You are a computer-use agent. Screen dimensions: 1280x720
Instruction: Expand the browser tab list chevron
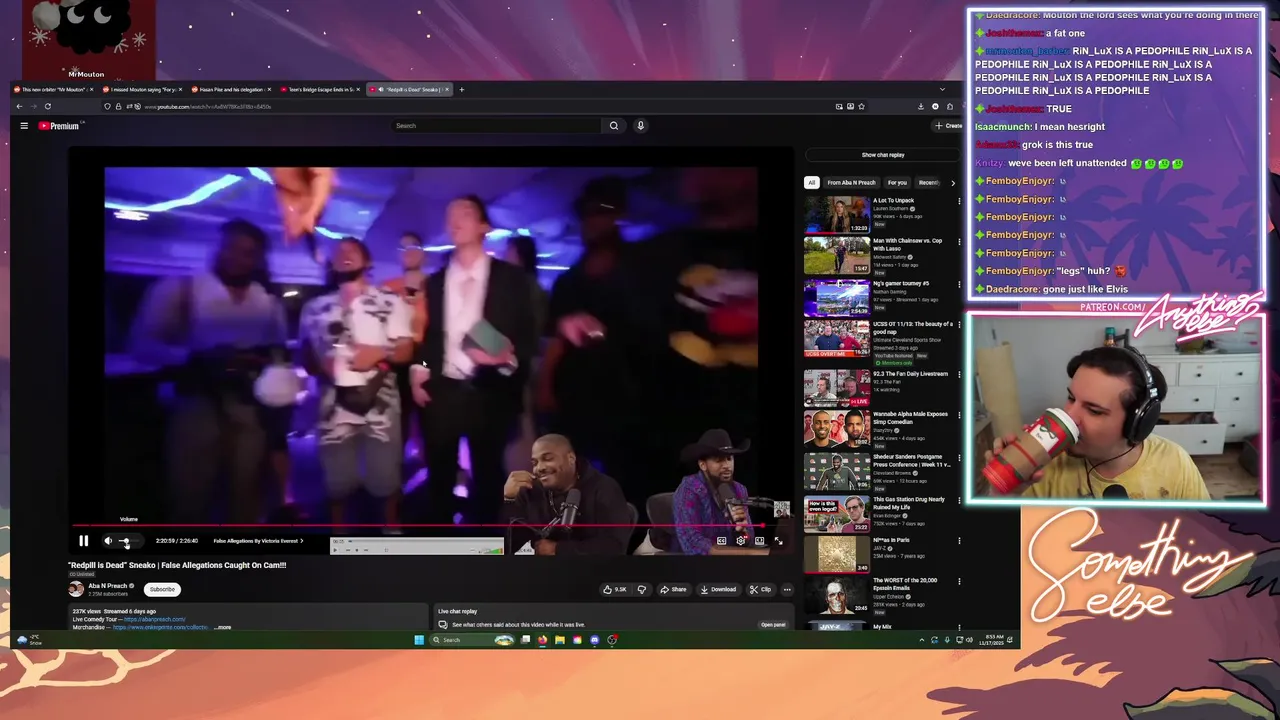(x=941, y=89)
